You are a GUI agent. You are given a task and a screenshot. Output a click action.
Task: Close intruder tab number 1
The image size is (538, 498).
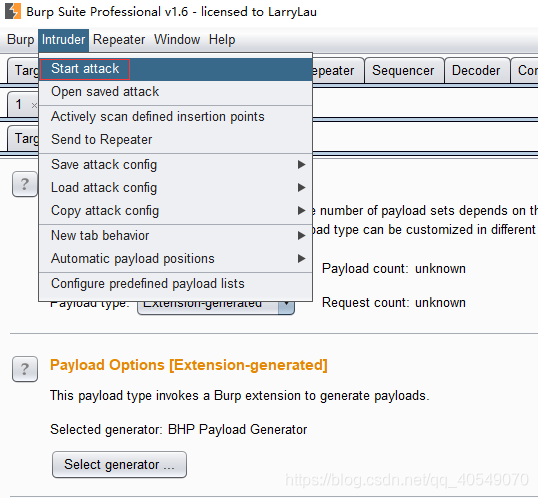point(34,105)
